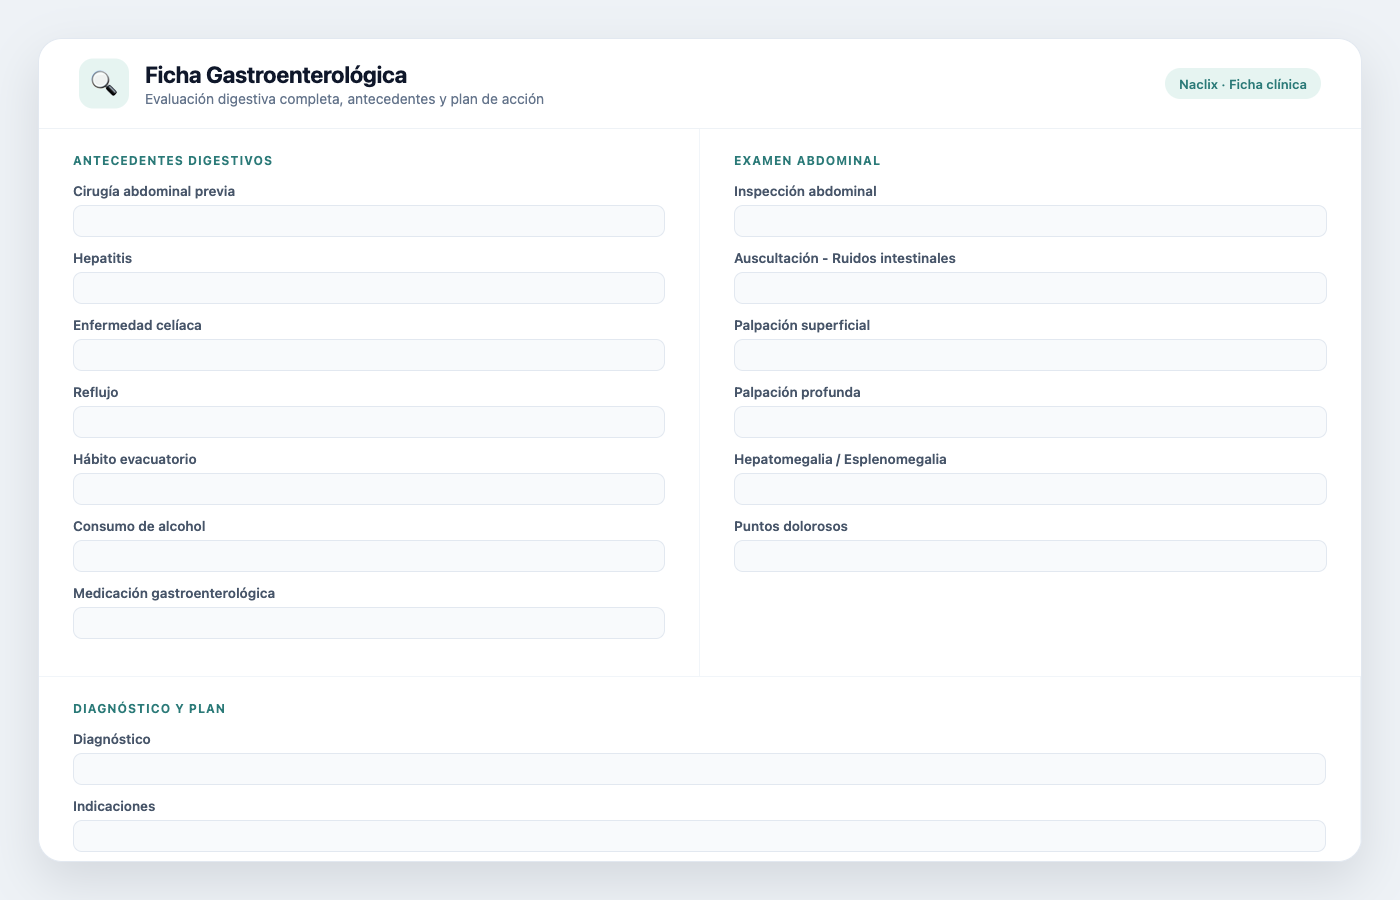Click the Enfermedad celíaca label

137,325
